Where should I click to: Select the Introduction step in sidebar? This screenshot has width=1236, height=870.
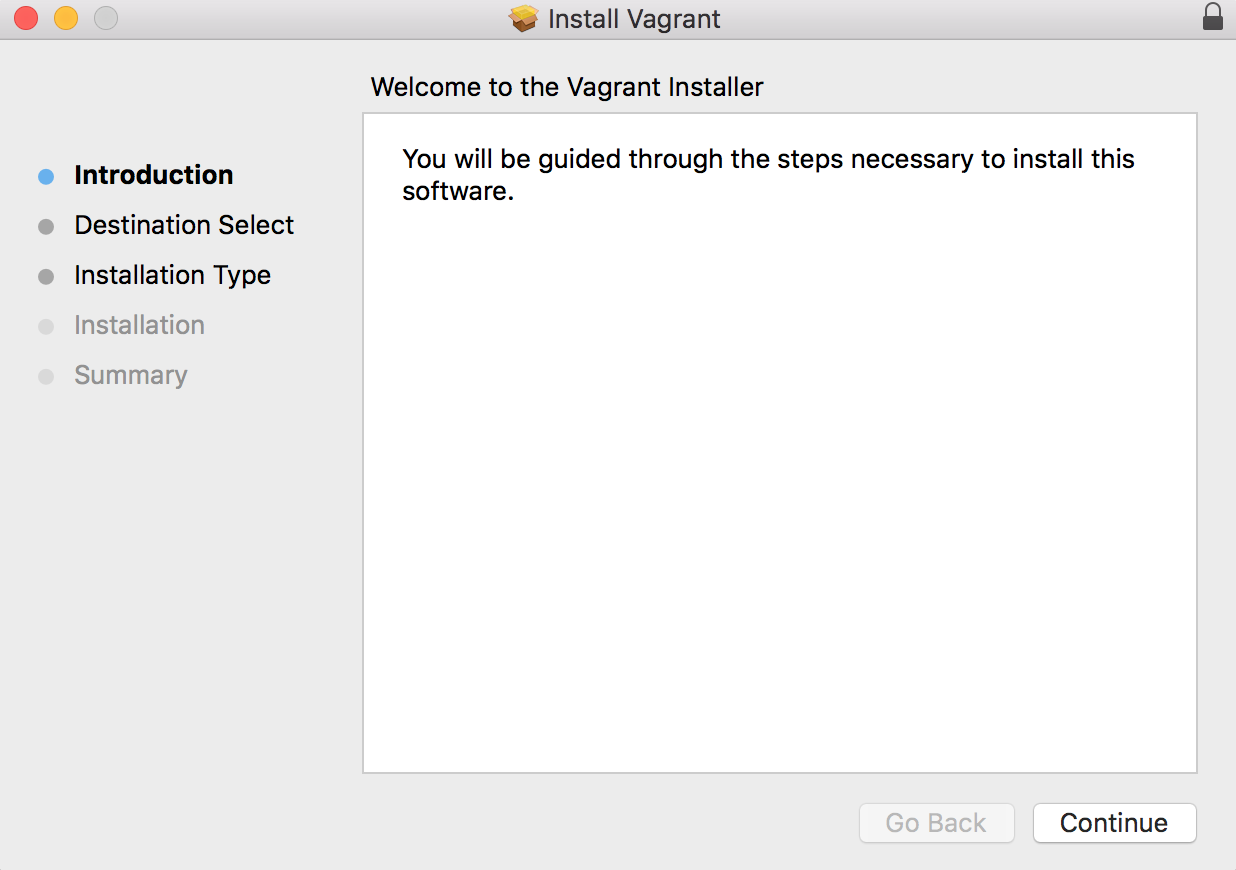[x=154, y=175]
